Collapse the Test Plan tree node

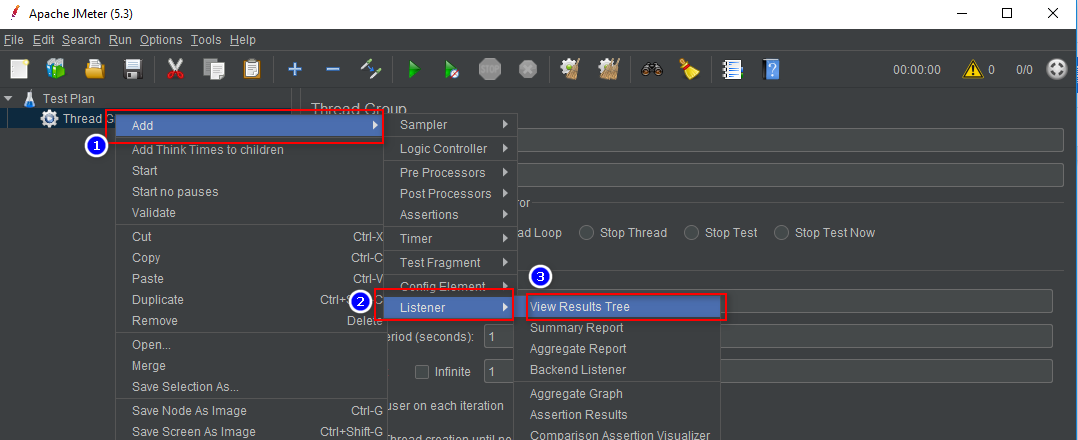pyautogui.click(x=8, y=98)
